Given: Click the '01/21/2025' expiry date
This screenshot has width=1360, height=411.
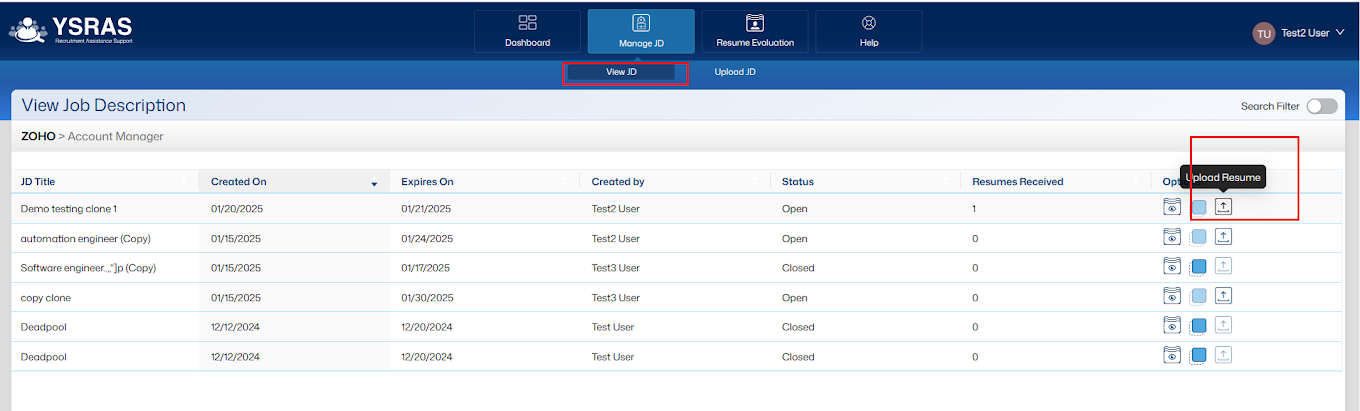Looking at the screenshot, I should (x=426, y=209).
